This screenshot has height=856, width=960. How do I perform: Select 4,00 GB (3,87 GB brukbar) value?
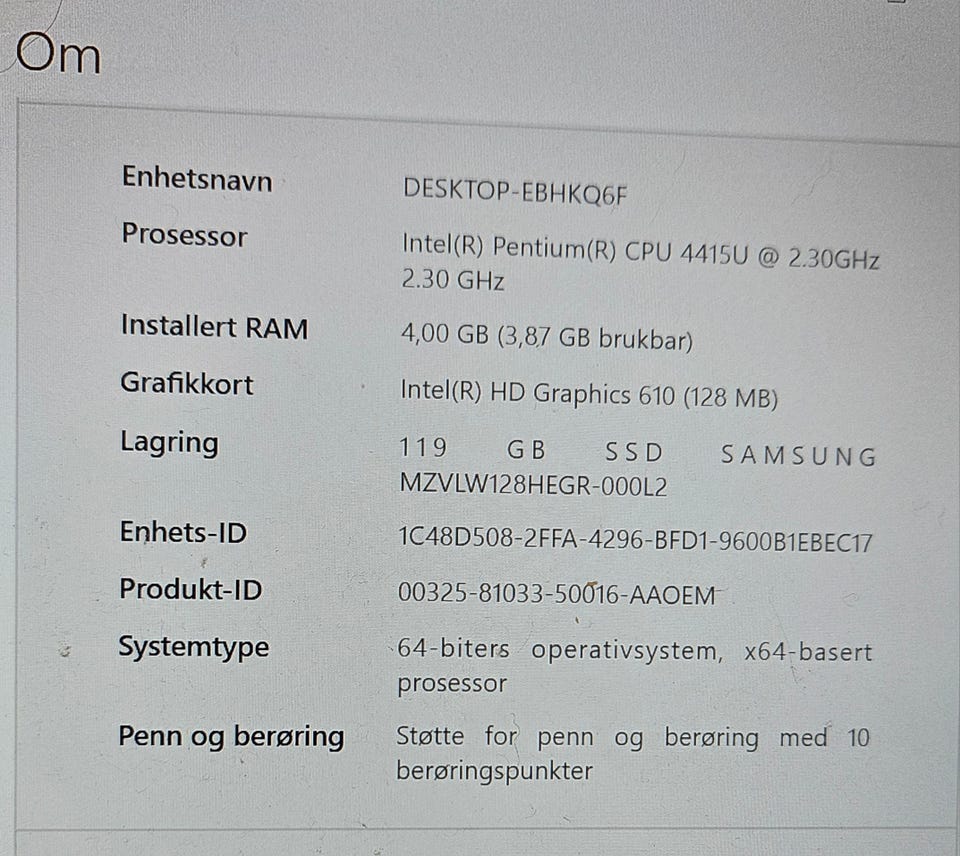(547, 336)
